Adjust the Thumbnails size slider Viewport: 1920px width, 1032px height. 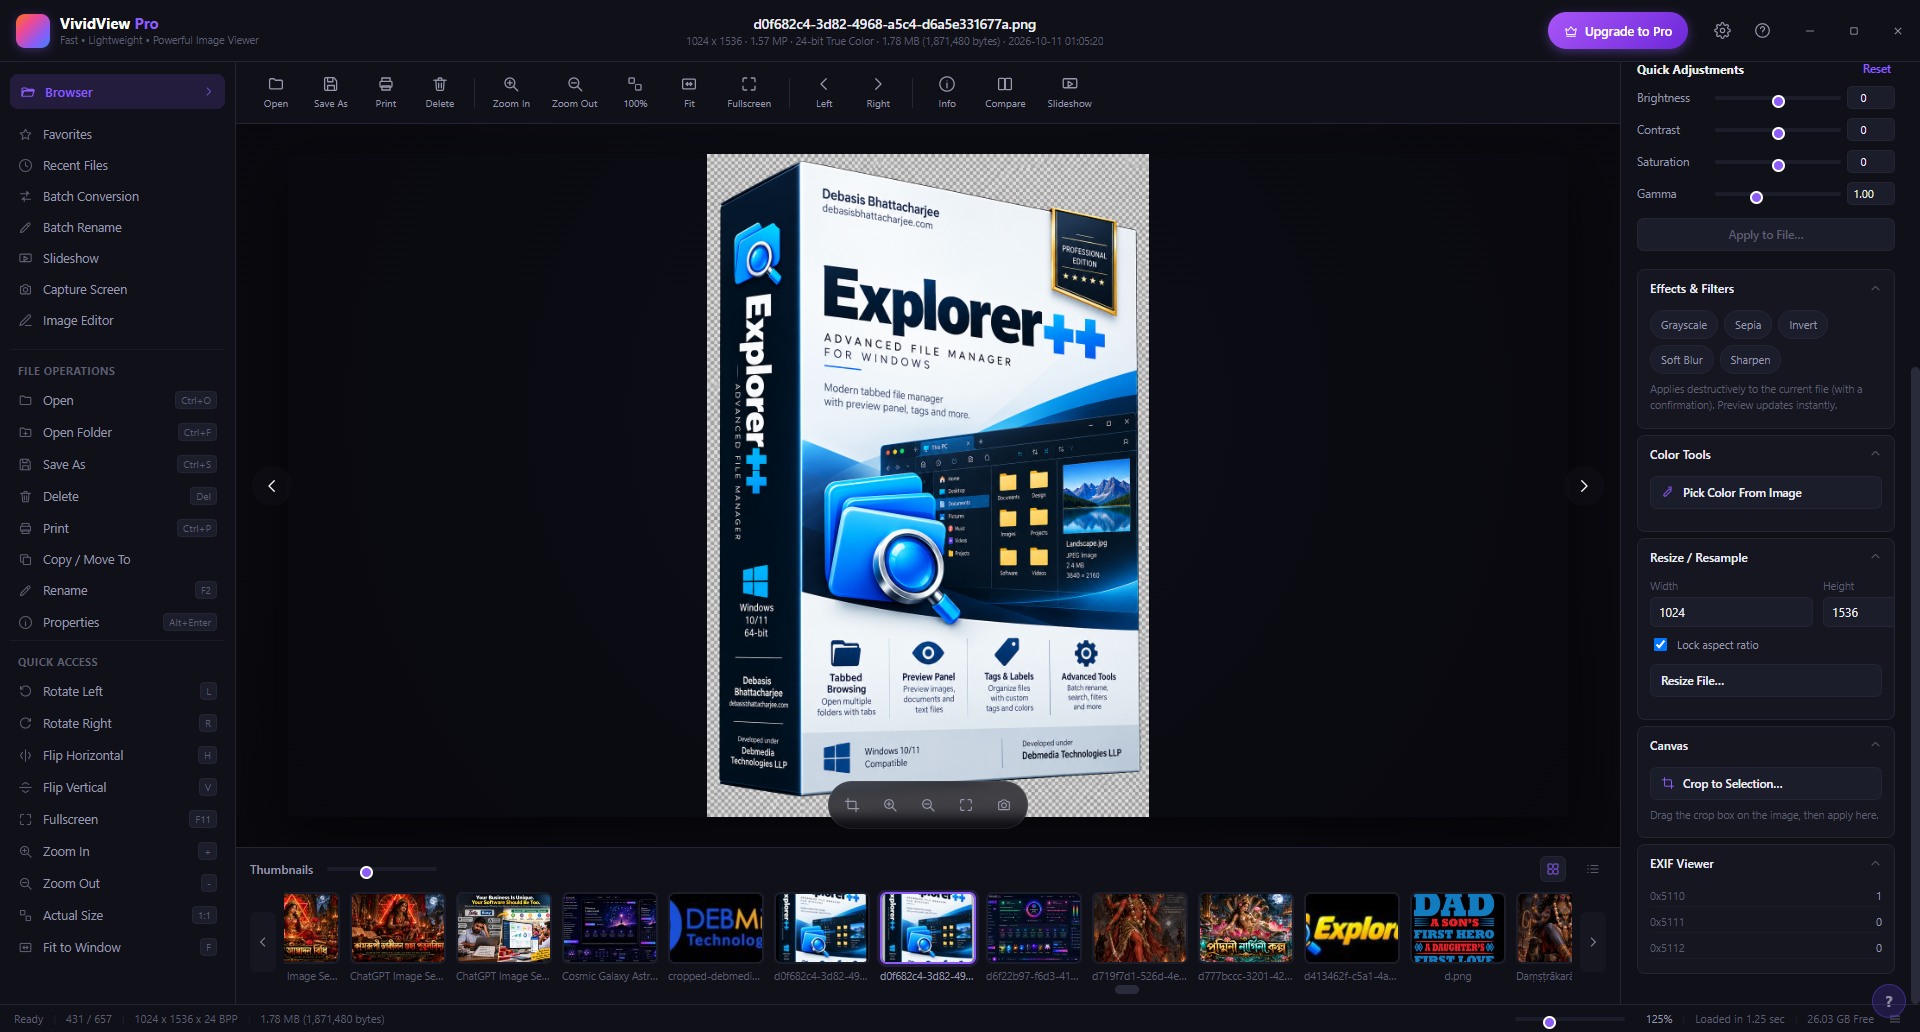coord(366,872)
